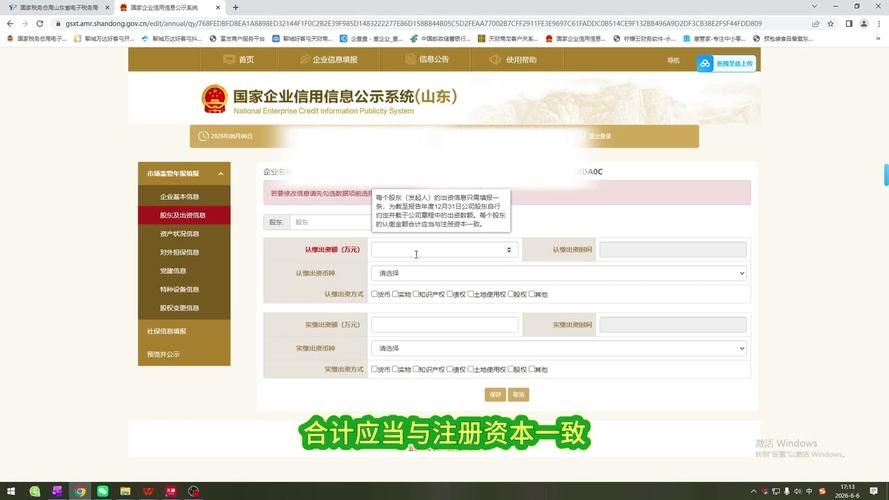Check 土地使用权 under 实缴出资方式
The height and width of the screenshot is (500, 889).
[x=471, y=369]
